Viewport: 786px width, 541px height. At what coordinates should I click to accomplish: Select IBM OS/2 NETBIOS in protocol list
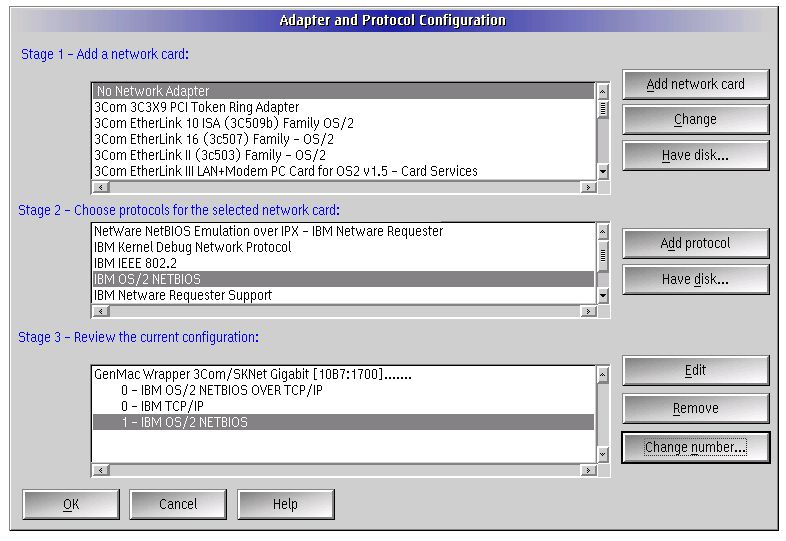[x=343, y=279]
